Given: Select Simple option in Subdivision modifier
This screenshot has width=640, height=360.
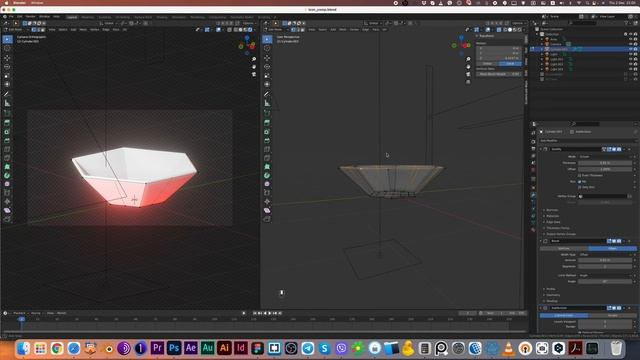Looking at the screenshot, I should 612,315.
